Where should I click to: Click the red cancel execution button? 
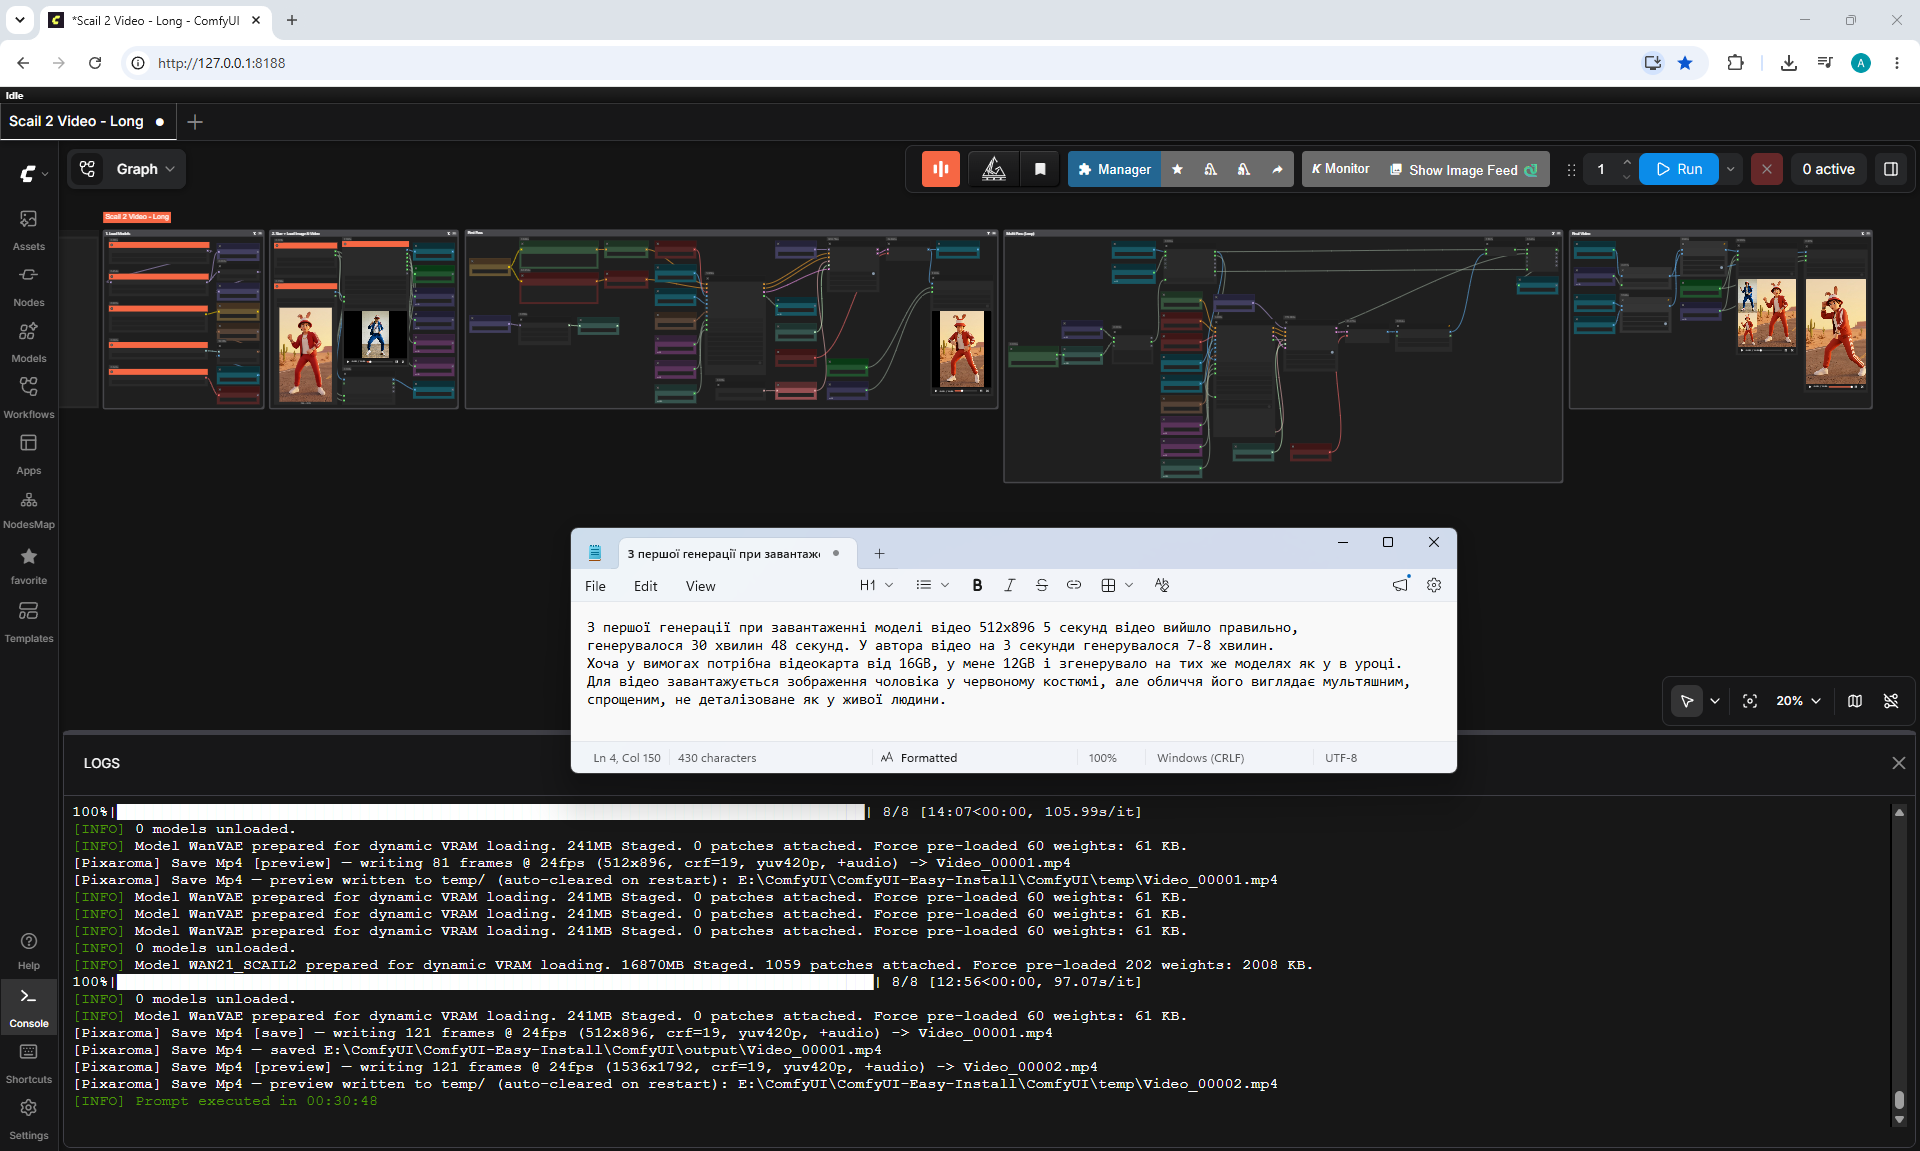click(1767, 169)
